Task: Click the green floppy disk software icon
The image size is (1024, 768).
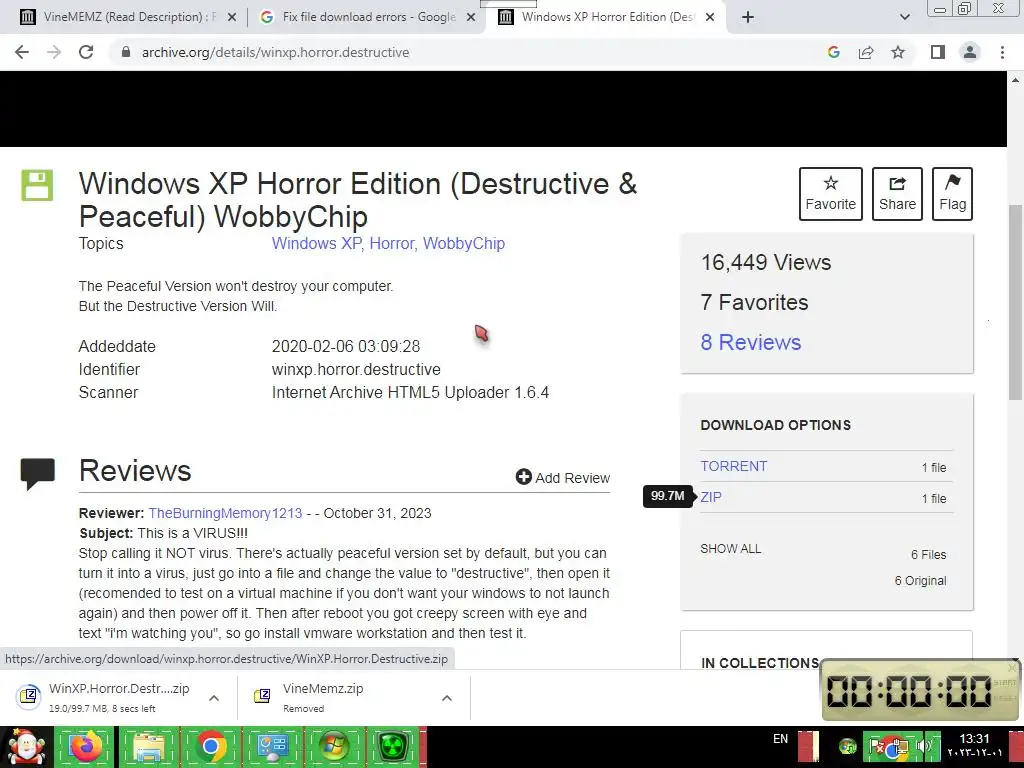Action: point(37,185)
